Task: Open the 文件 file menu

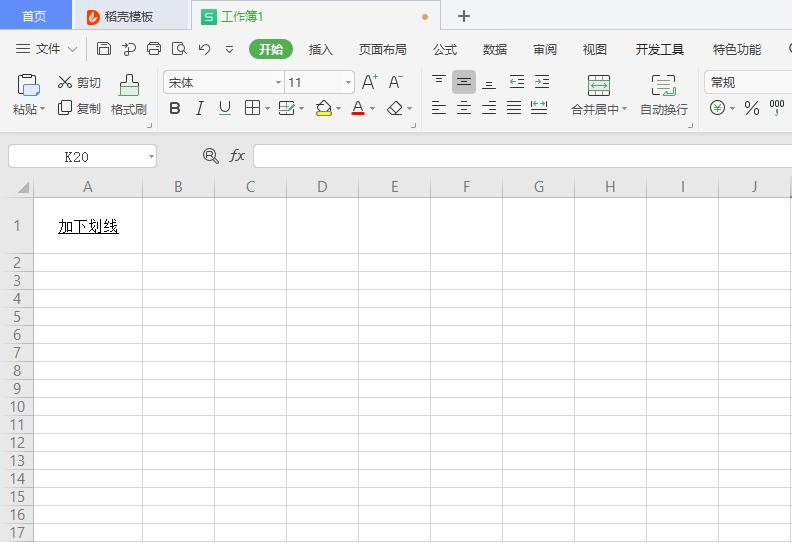Action: point(46,48)
